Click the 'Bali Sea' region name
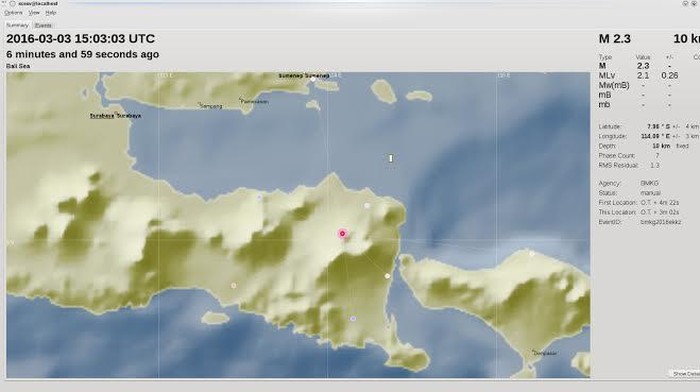The width and height of the screenshot is (700, 392). point(18,66)
